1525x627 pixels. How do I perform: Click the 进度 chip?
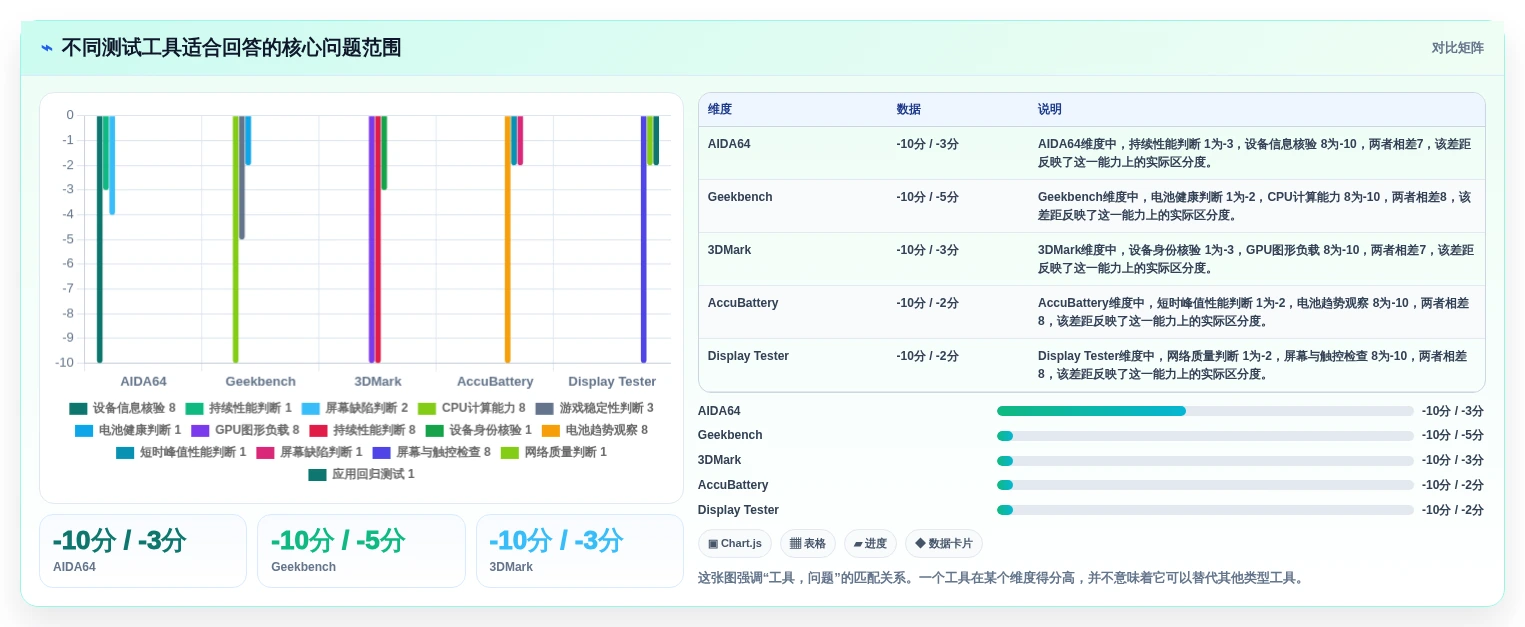point(870,543)
